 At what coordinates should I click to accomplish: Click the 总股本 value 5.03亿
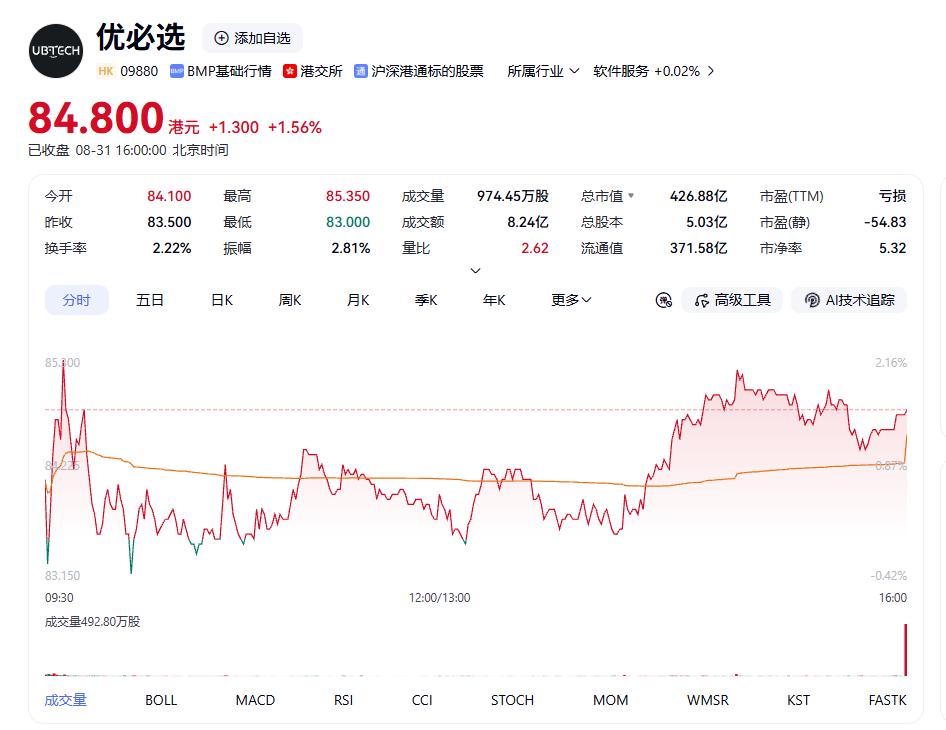tap(706, 222)
